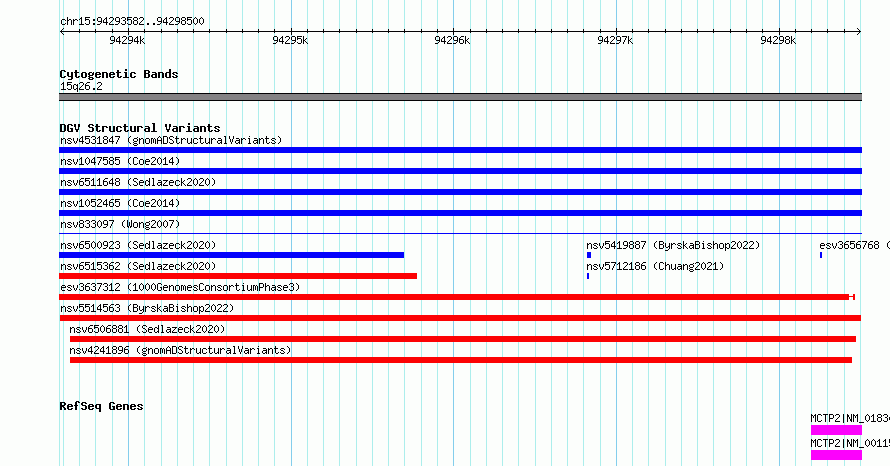Select the small blue marker under esv3656768

tap(821, 255)
